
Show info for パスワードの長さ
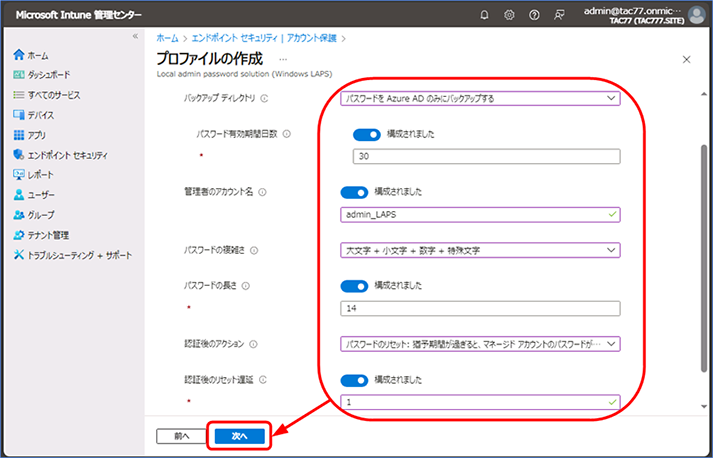pyautogui.click(x=246, y=286)
